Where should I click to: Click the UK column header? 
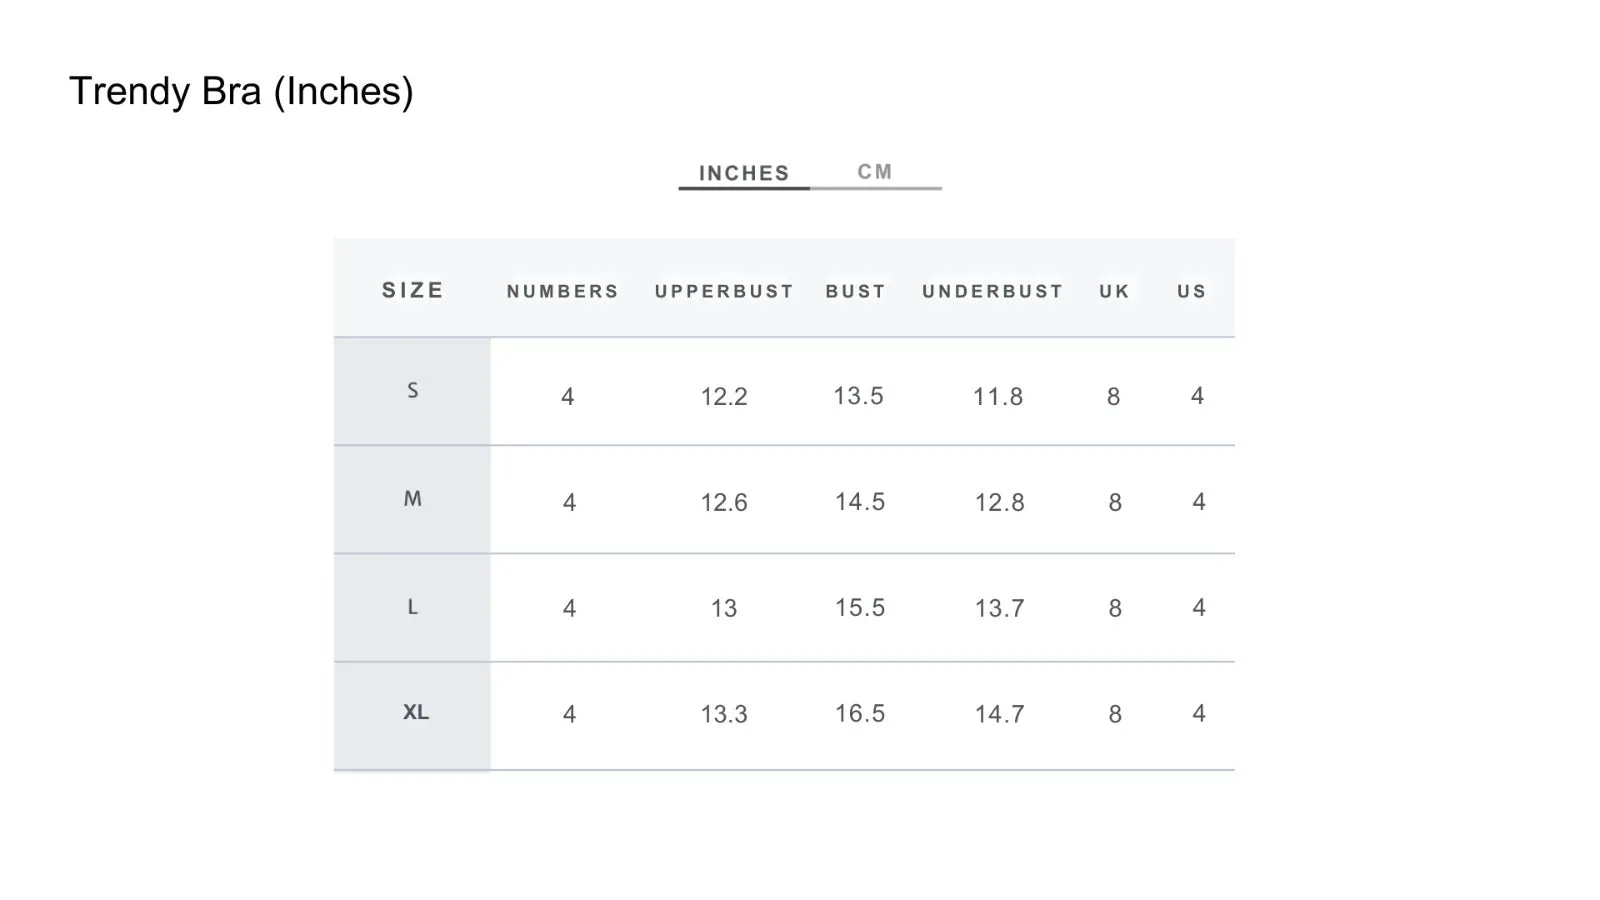pyautogui.click(x=1115, y=291)
